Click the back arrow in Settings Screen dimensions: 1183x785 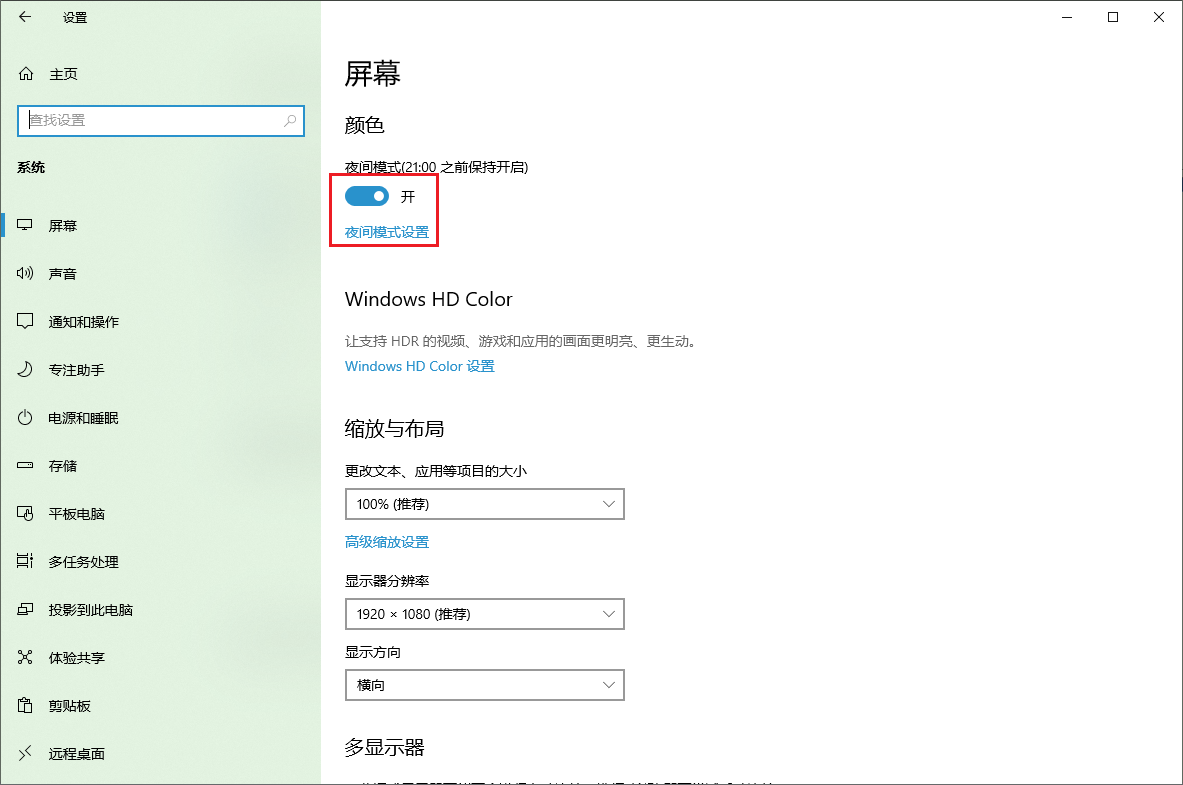point(24,17)
